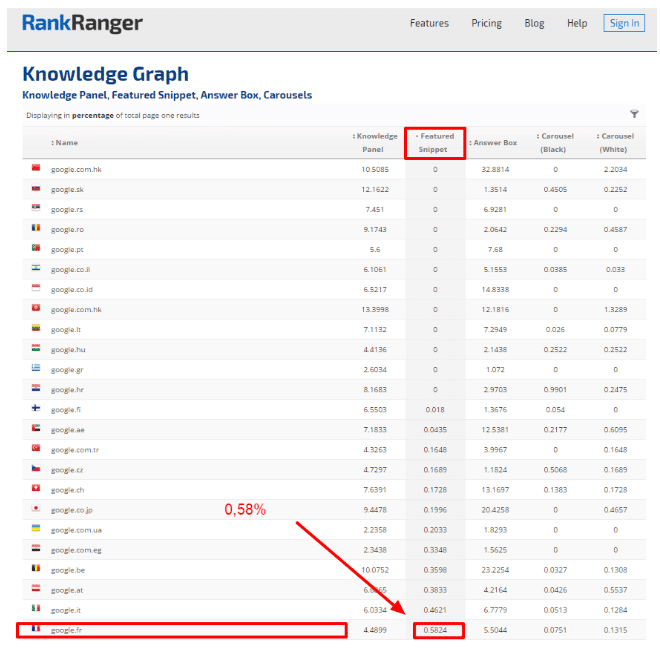Sort by Featured Snippet column header
This screenshot has width=660, height=657.
[435, 143]
